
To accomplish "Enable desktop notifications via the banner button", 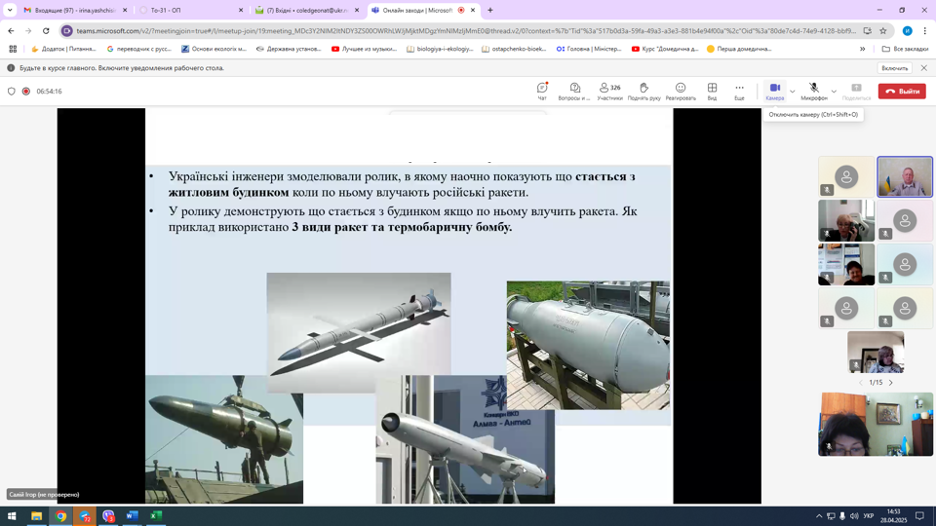I will (894, 68).
